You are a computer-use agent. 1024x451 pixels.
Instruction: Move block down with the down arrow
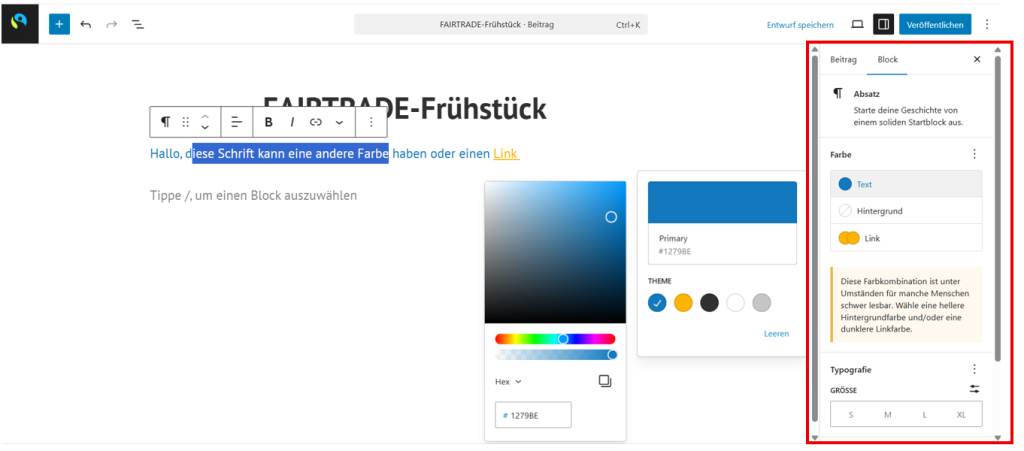[x=205, y=128]
